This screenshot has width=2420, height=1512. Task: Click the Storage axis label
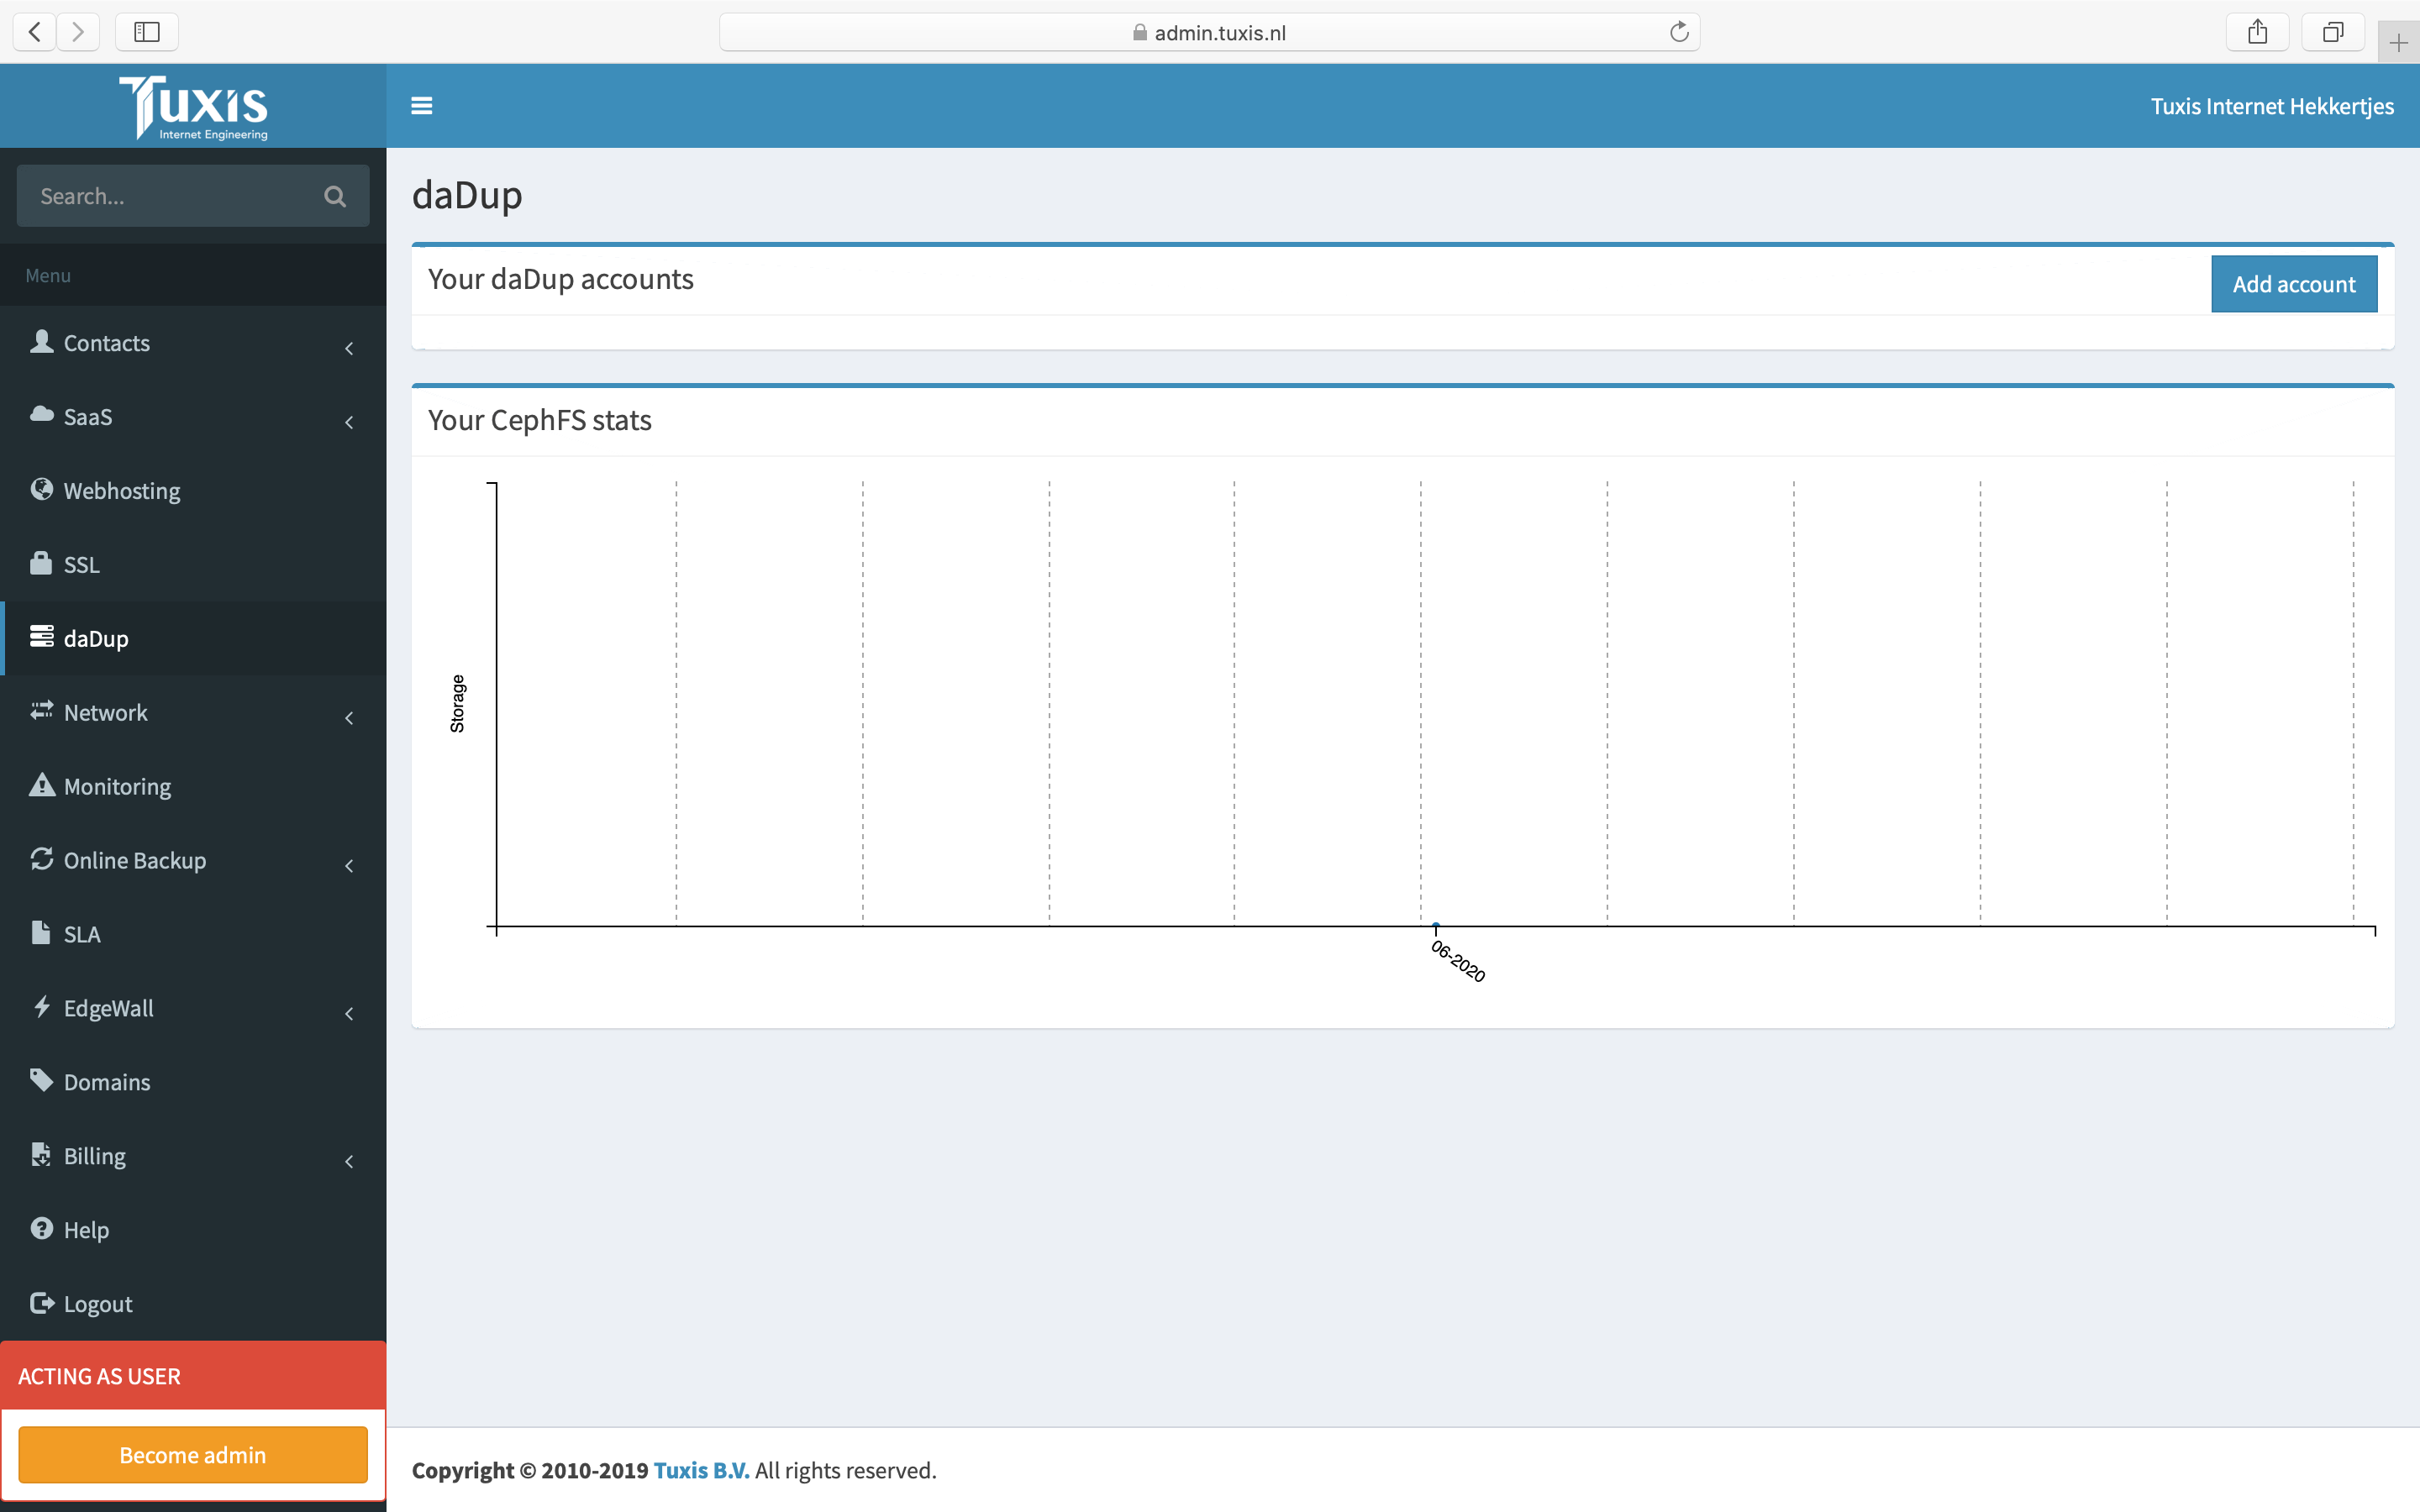pos(457,703)
